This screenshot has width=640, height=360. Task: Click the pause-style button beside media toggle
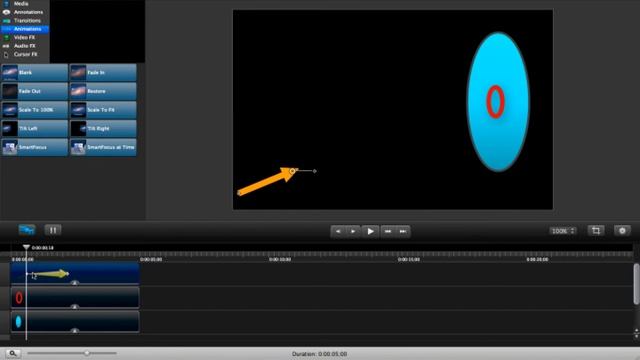[x=53, y=230]
